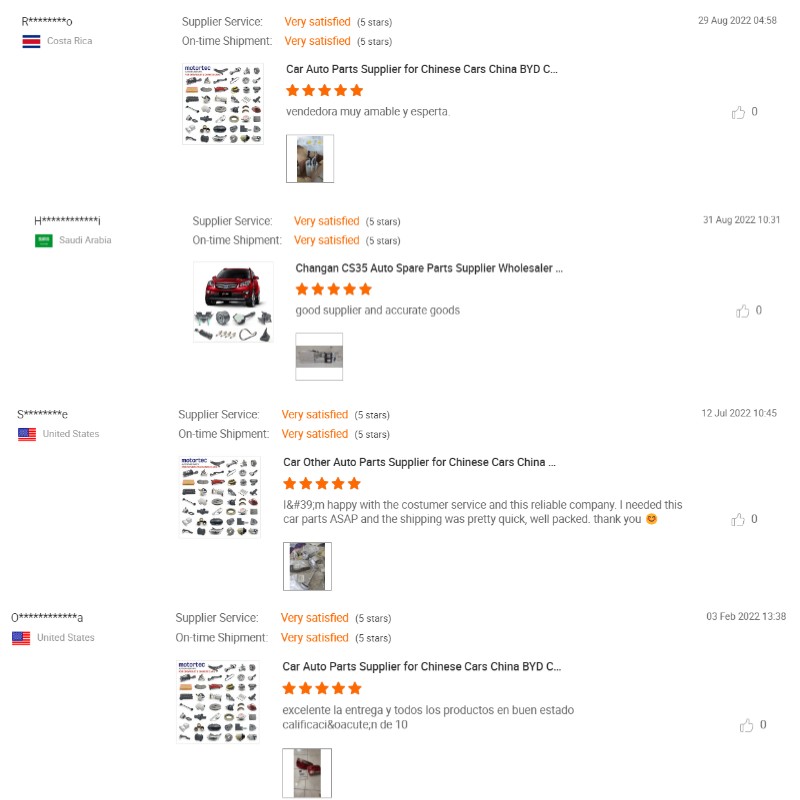The height and width of the screenshot is (800, 800).
Task: View red Changan CS35 product image
Action: (233, 302)
